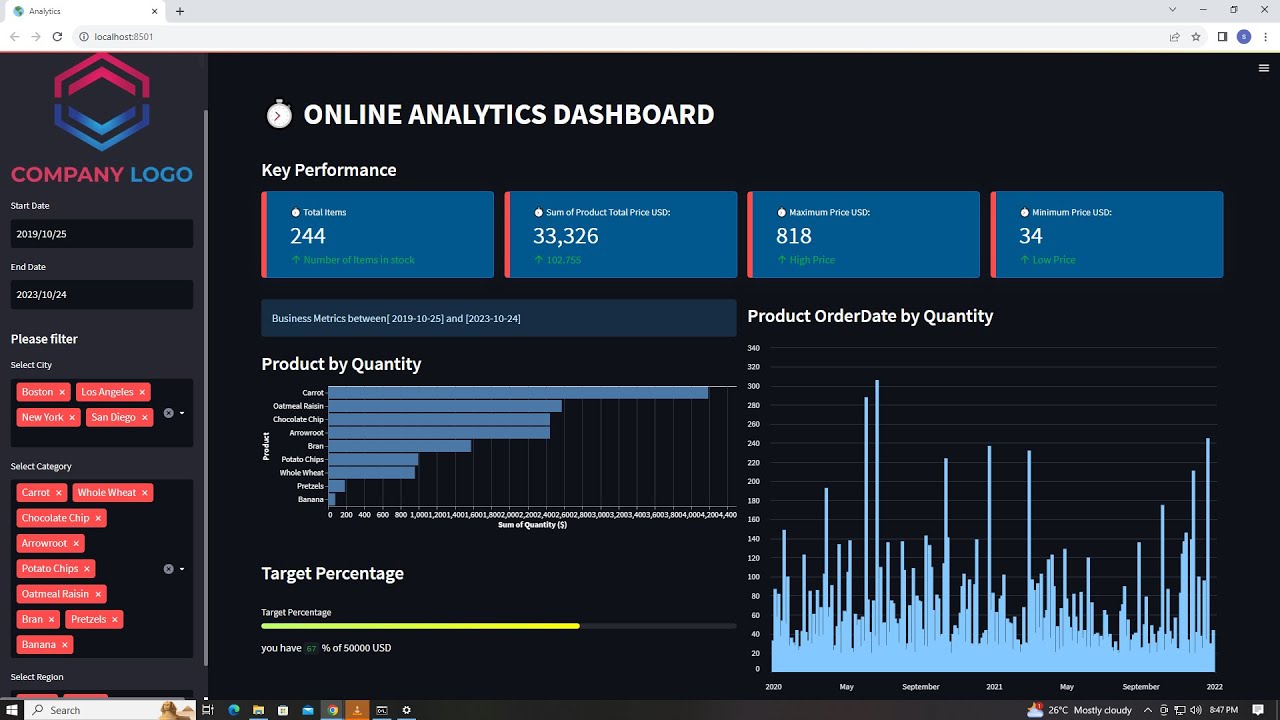This screenshot has width=1280, height=720.
Task: Remove the Boston city tag
Action: 62,392
